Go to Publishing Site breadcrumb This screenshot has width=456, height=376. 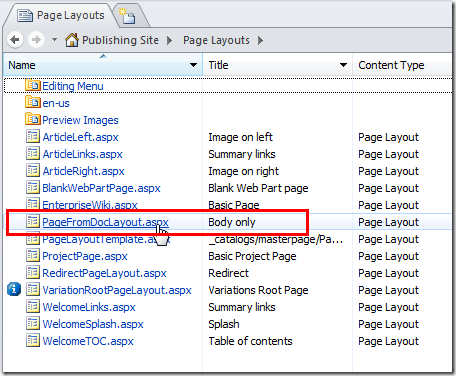point(120,40)
